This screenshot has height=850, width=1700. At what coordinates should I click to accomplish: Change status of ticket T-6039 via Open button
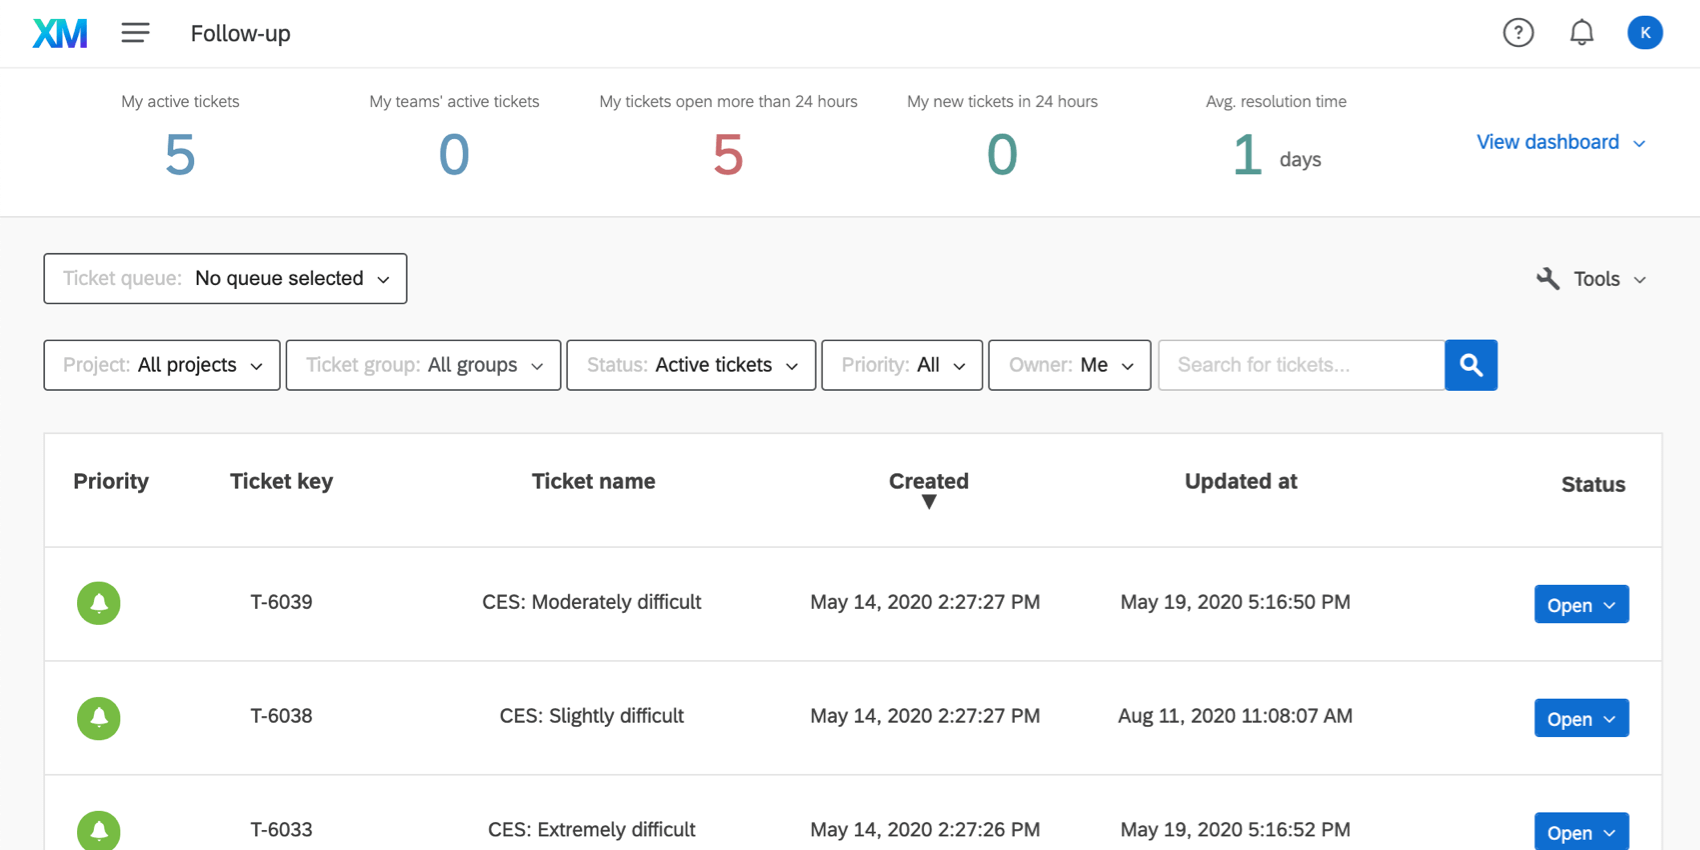[x=1581, y=605]
